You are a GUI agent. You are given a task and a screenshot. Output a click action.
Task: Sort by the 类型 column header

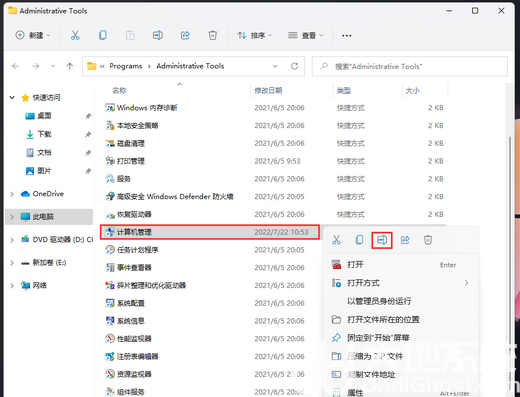click(x=344, y=90)
